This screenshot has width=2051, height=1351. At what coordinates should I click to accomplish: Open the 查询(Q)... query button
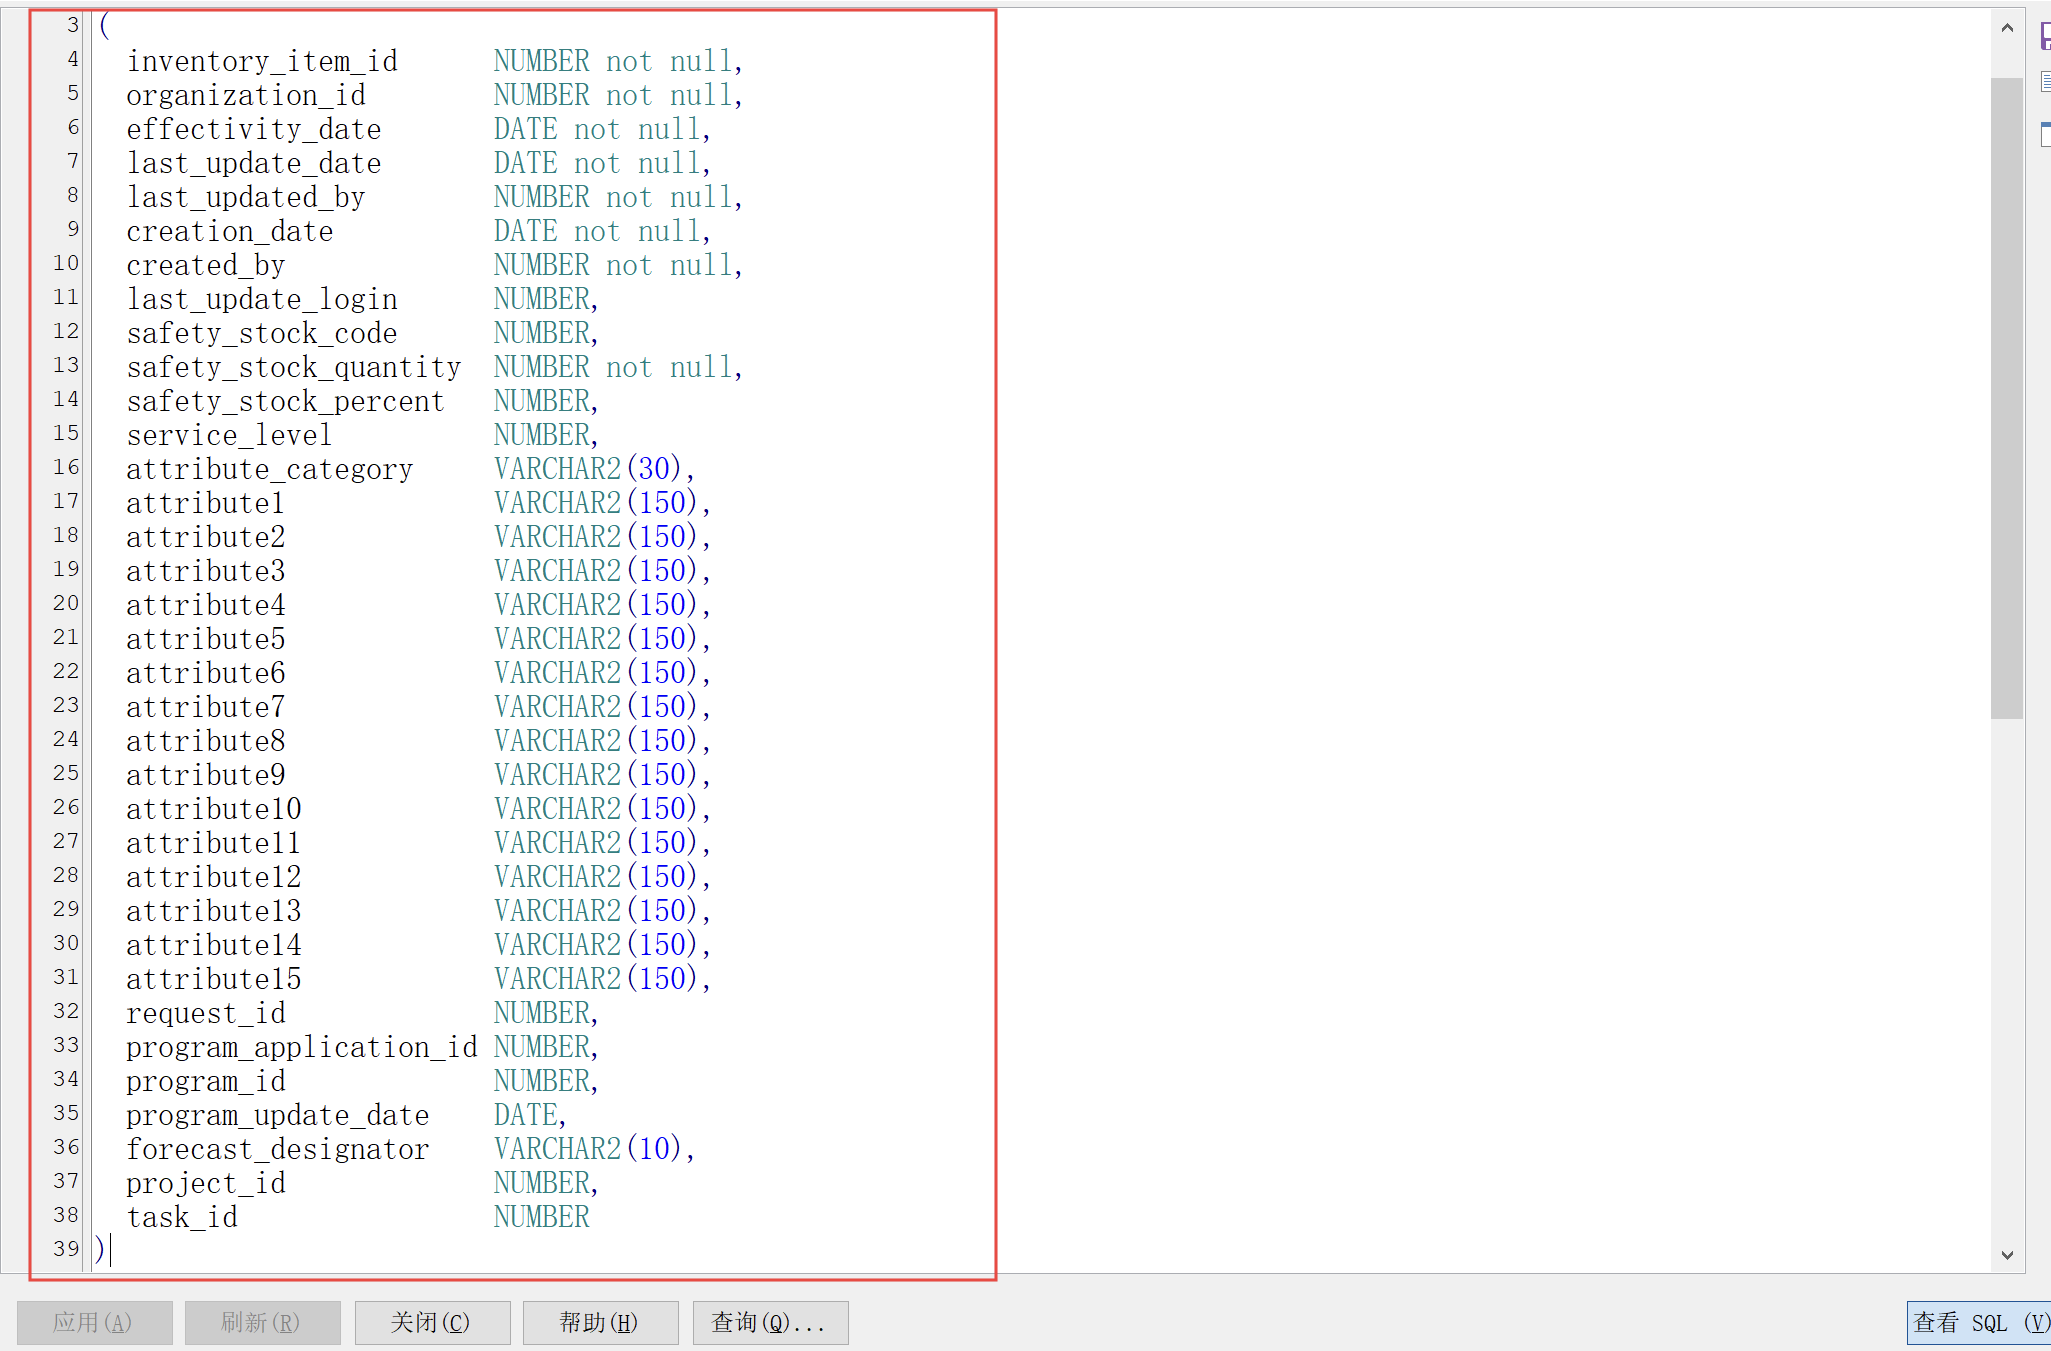(x=770, y=1322)
